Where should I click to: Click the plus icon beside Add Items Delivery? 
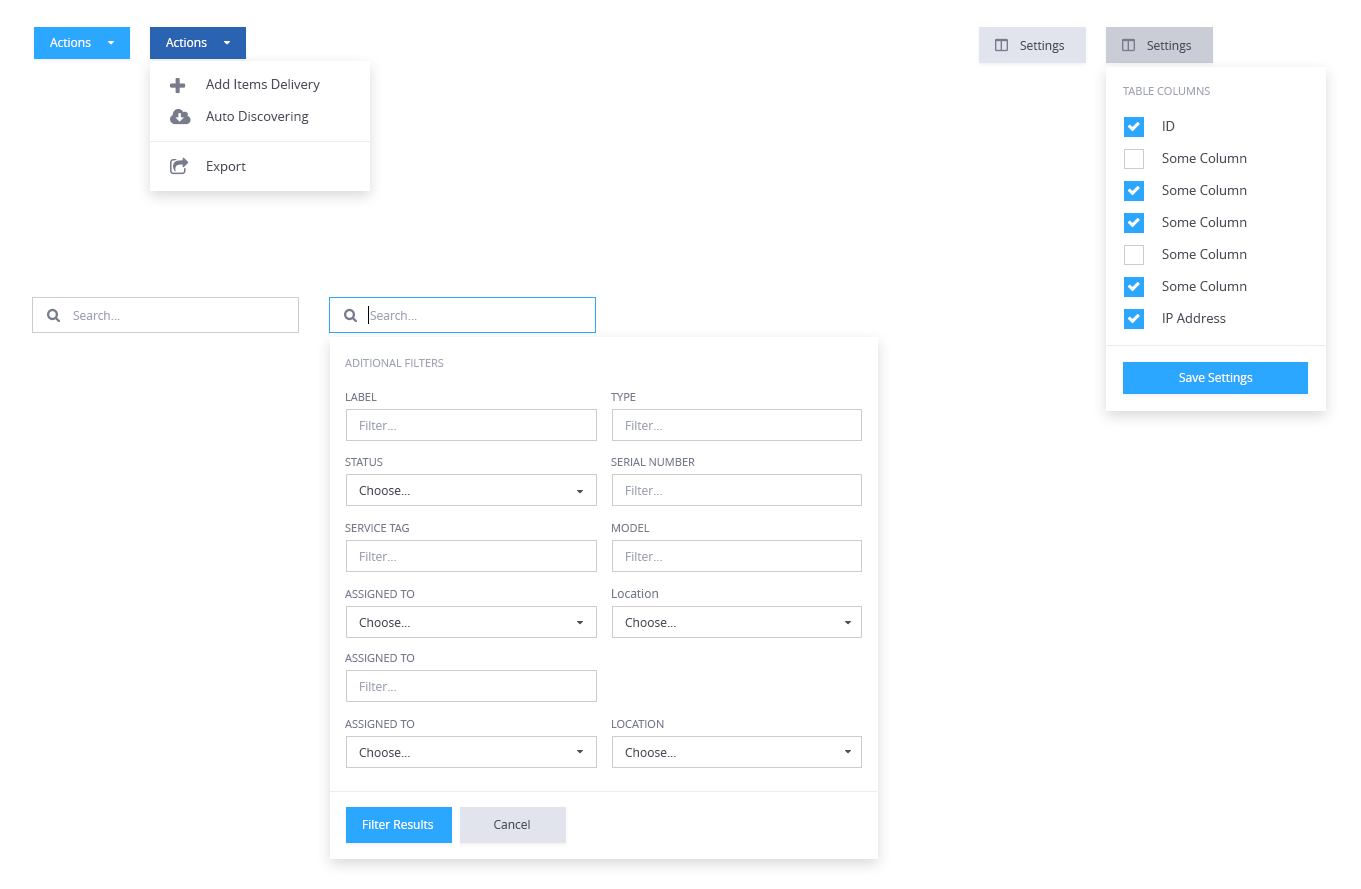click(x=178, y=85)
